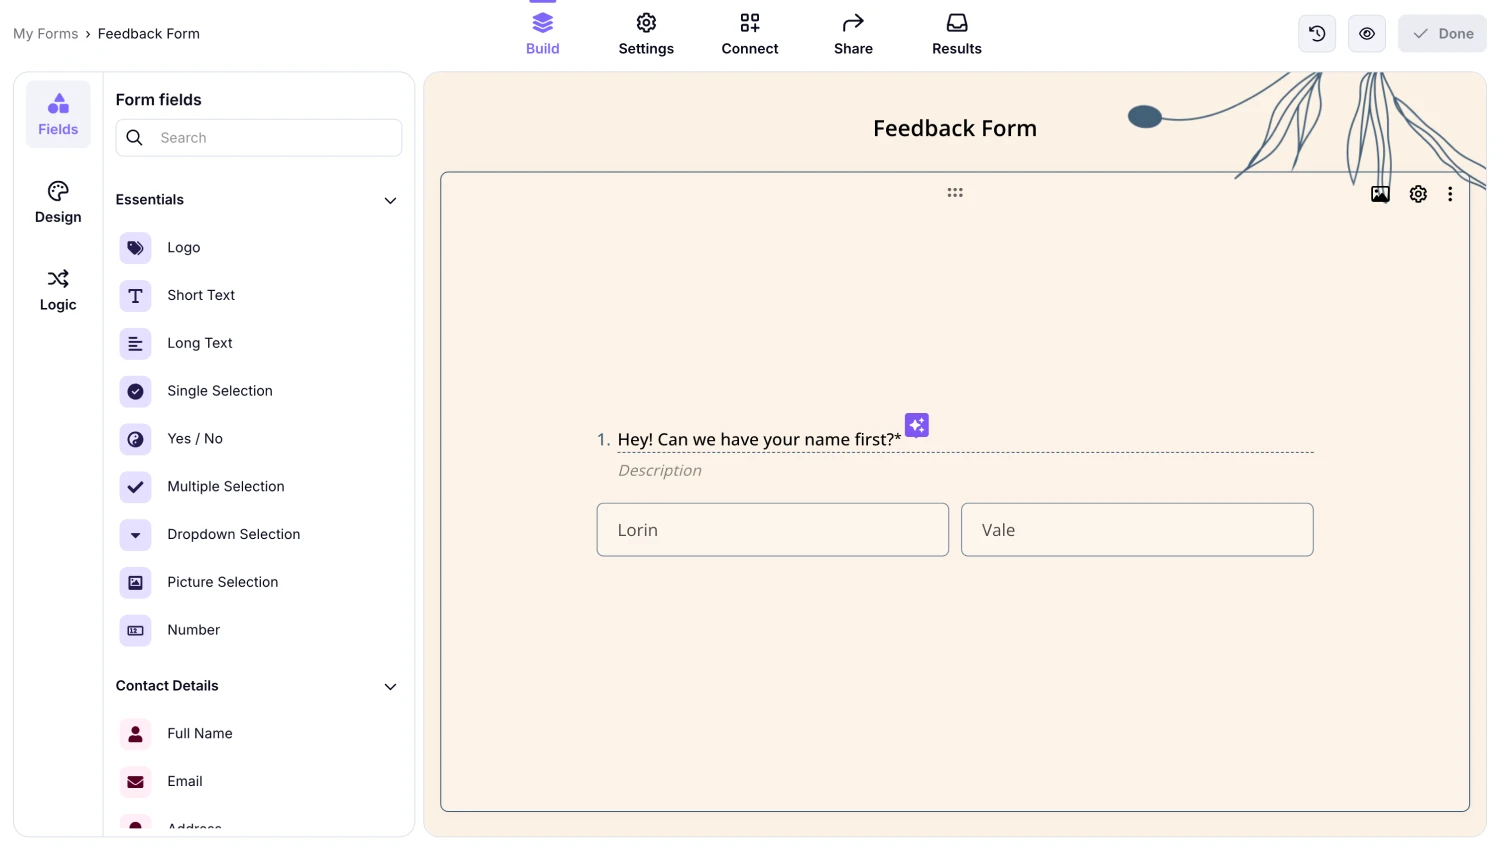Open the three-dot menu on the question card

pos(1450,194)
